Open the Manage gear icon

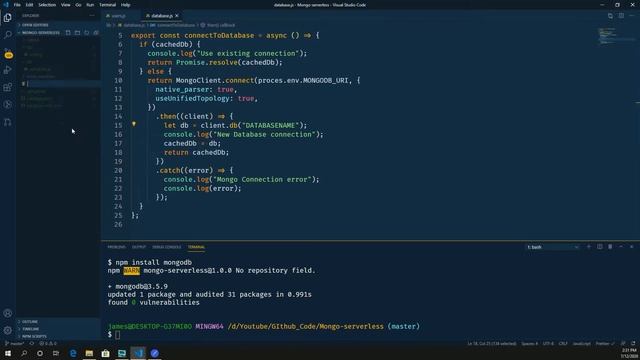click(x=8, y=330)
